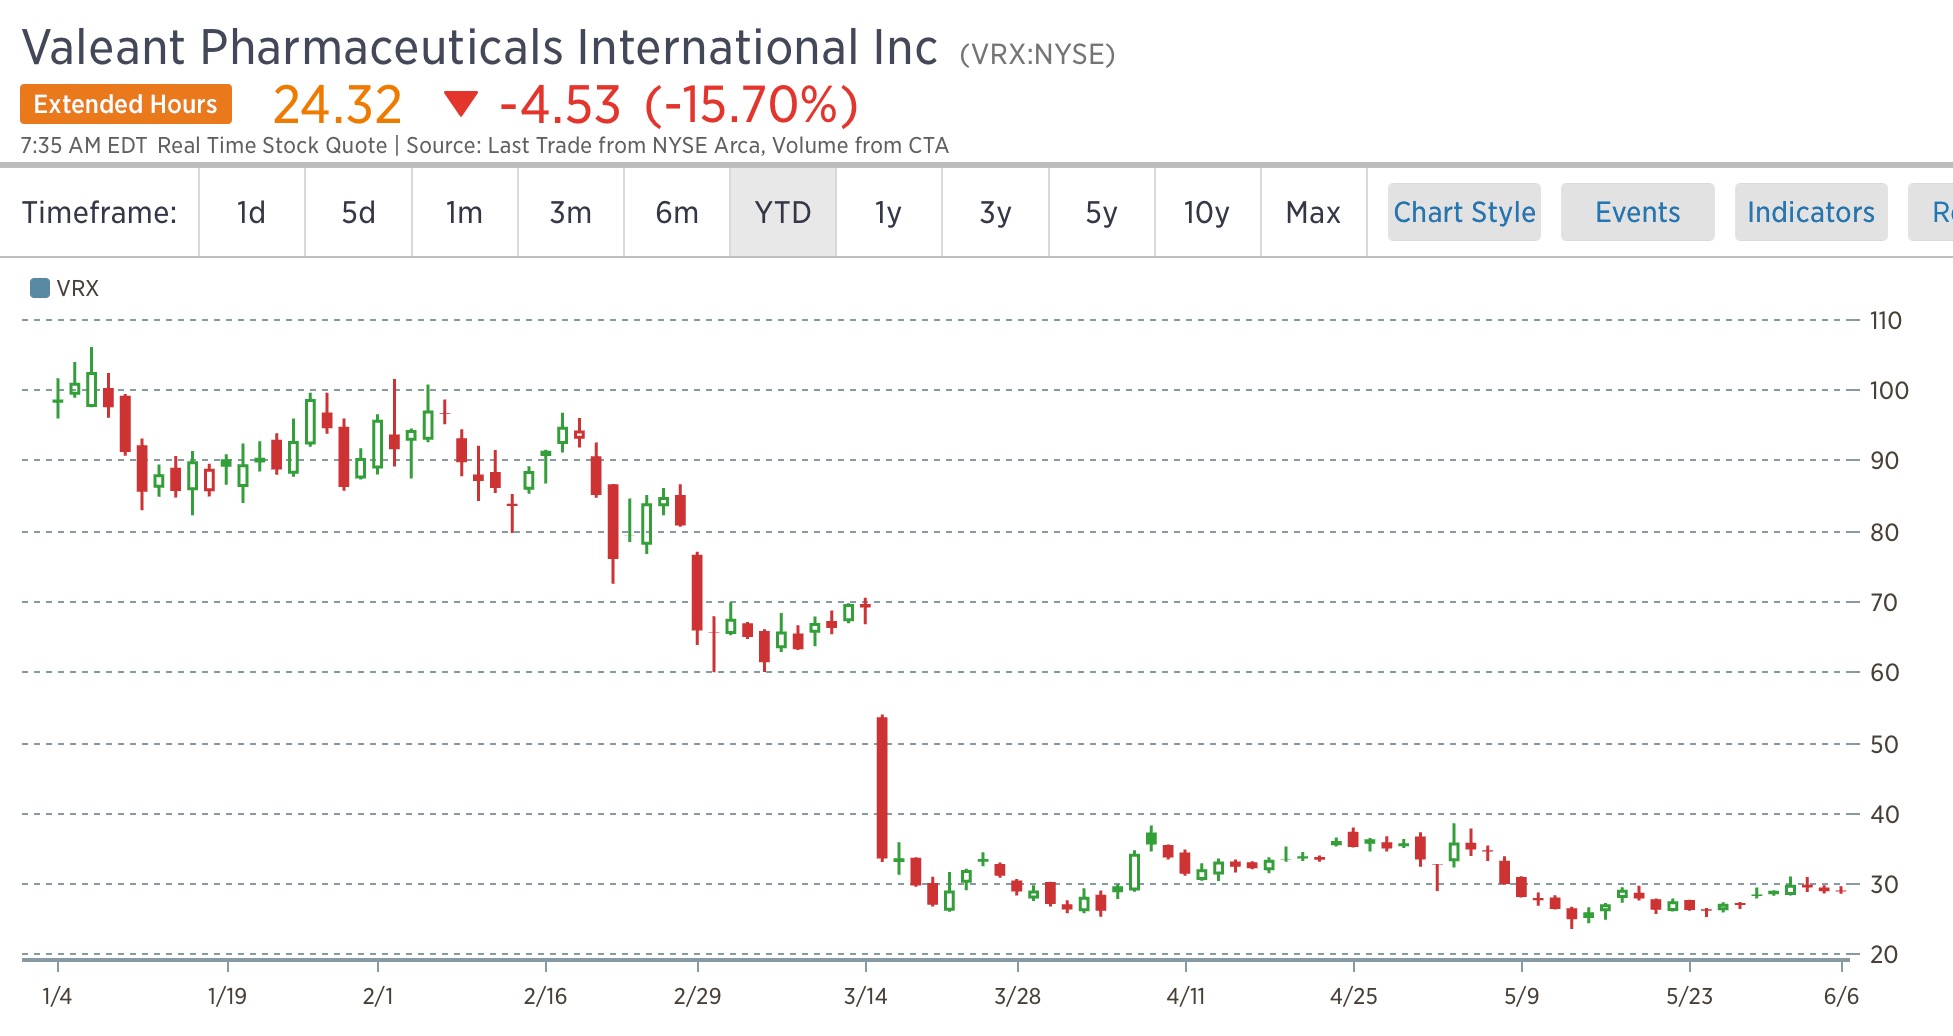This screenshot has width=1953, height=1036.
Task: Select the YTD timeframe tab
Action: [783, 212]
